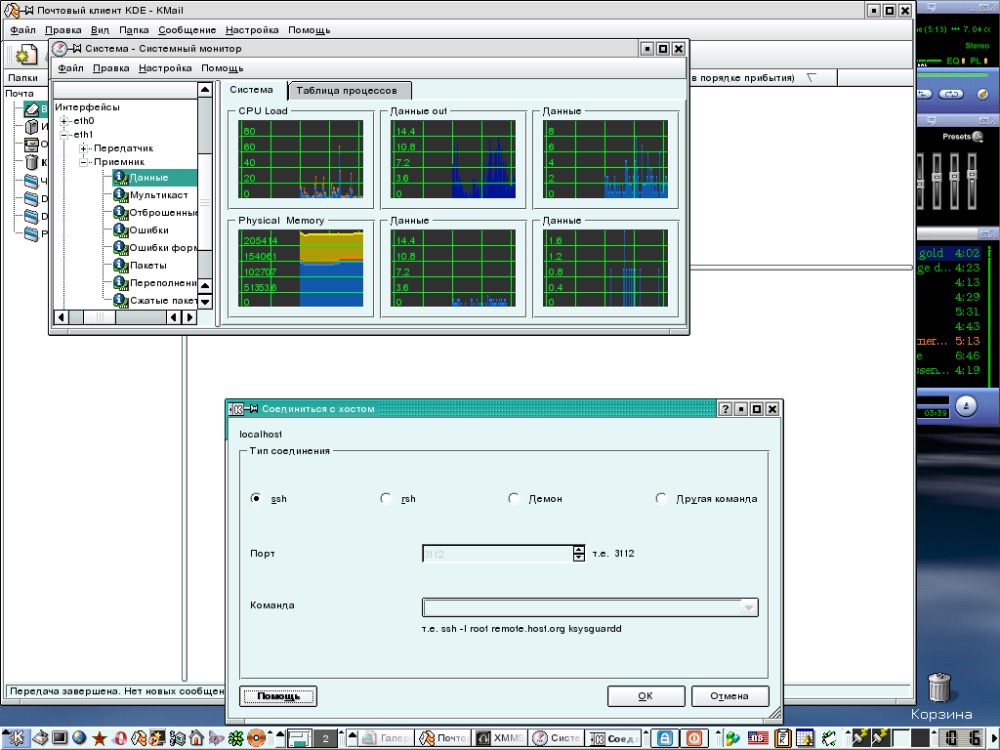Click the sensor tree scroll-right arrow
Viewport: 1000px width, 750px height.
point(189,317)
